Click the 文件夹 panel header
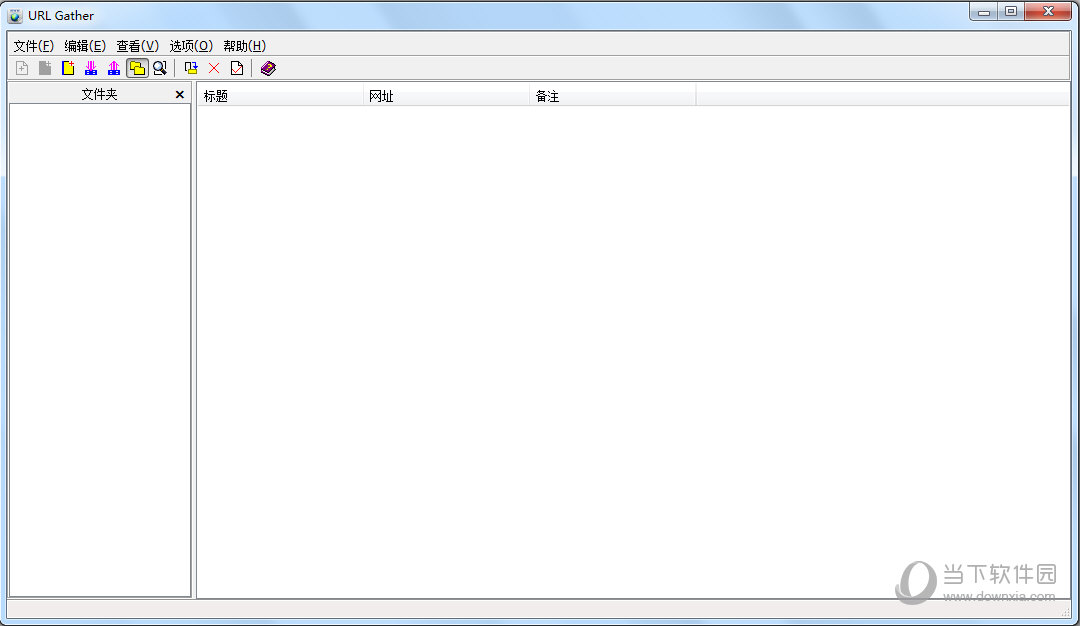The height and width of the screenshot is (626, 1080). [x=99, y=94]
